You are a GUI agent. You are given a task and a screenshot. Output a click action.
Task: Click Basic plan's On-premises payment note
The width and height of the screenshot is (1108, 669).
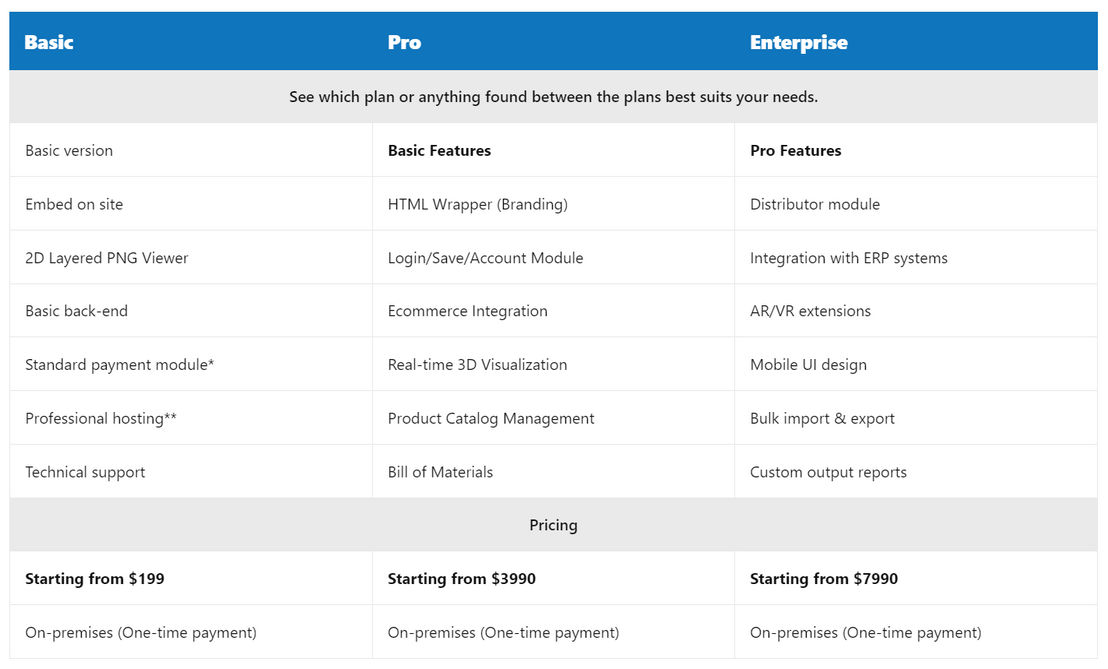141,632
